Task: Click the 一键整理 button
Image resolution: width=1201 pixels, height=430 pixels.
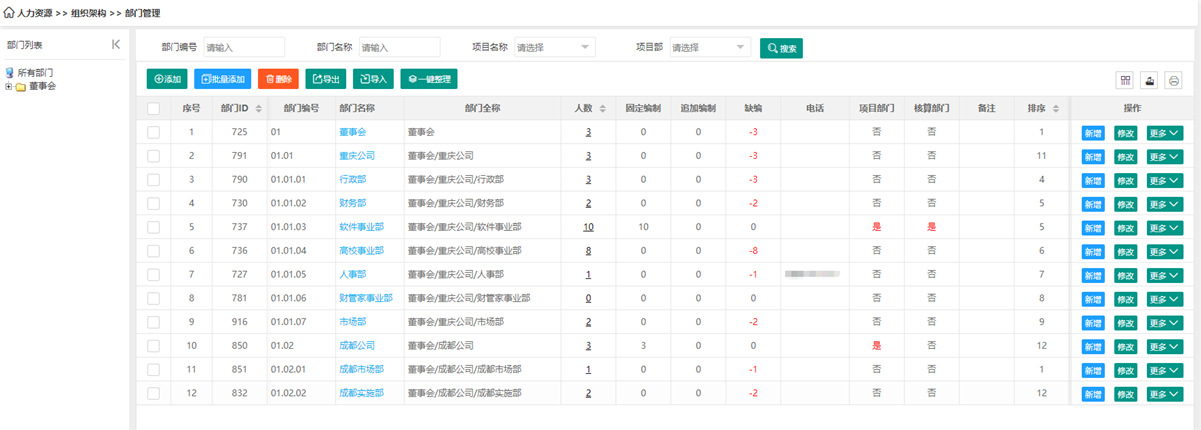Action: 429,79
